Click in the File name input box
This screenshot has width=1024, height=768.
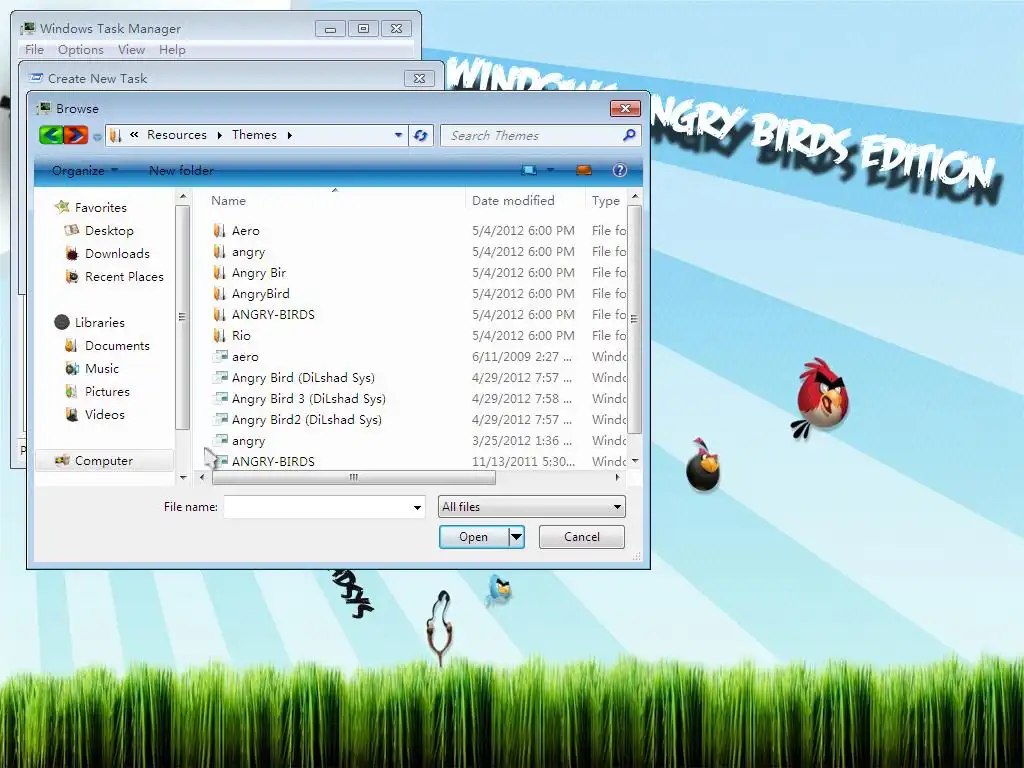[x=316, y=507]
